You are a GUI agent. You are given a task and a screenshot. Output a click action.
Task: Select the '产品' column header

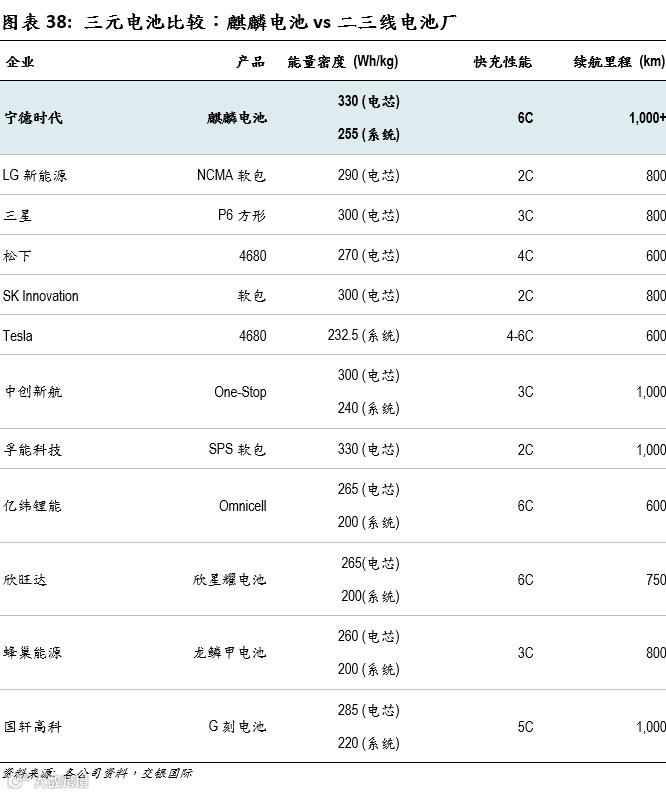click(251, 62)
